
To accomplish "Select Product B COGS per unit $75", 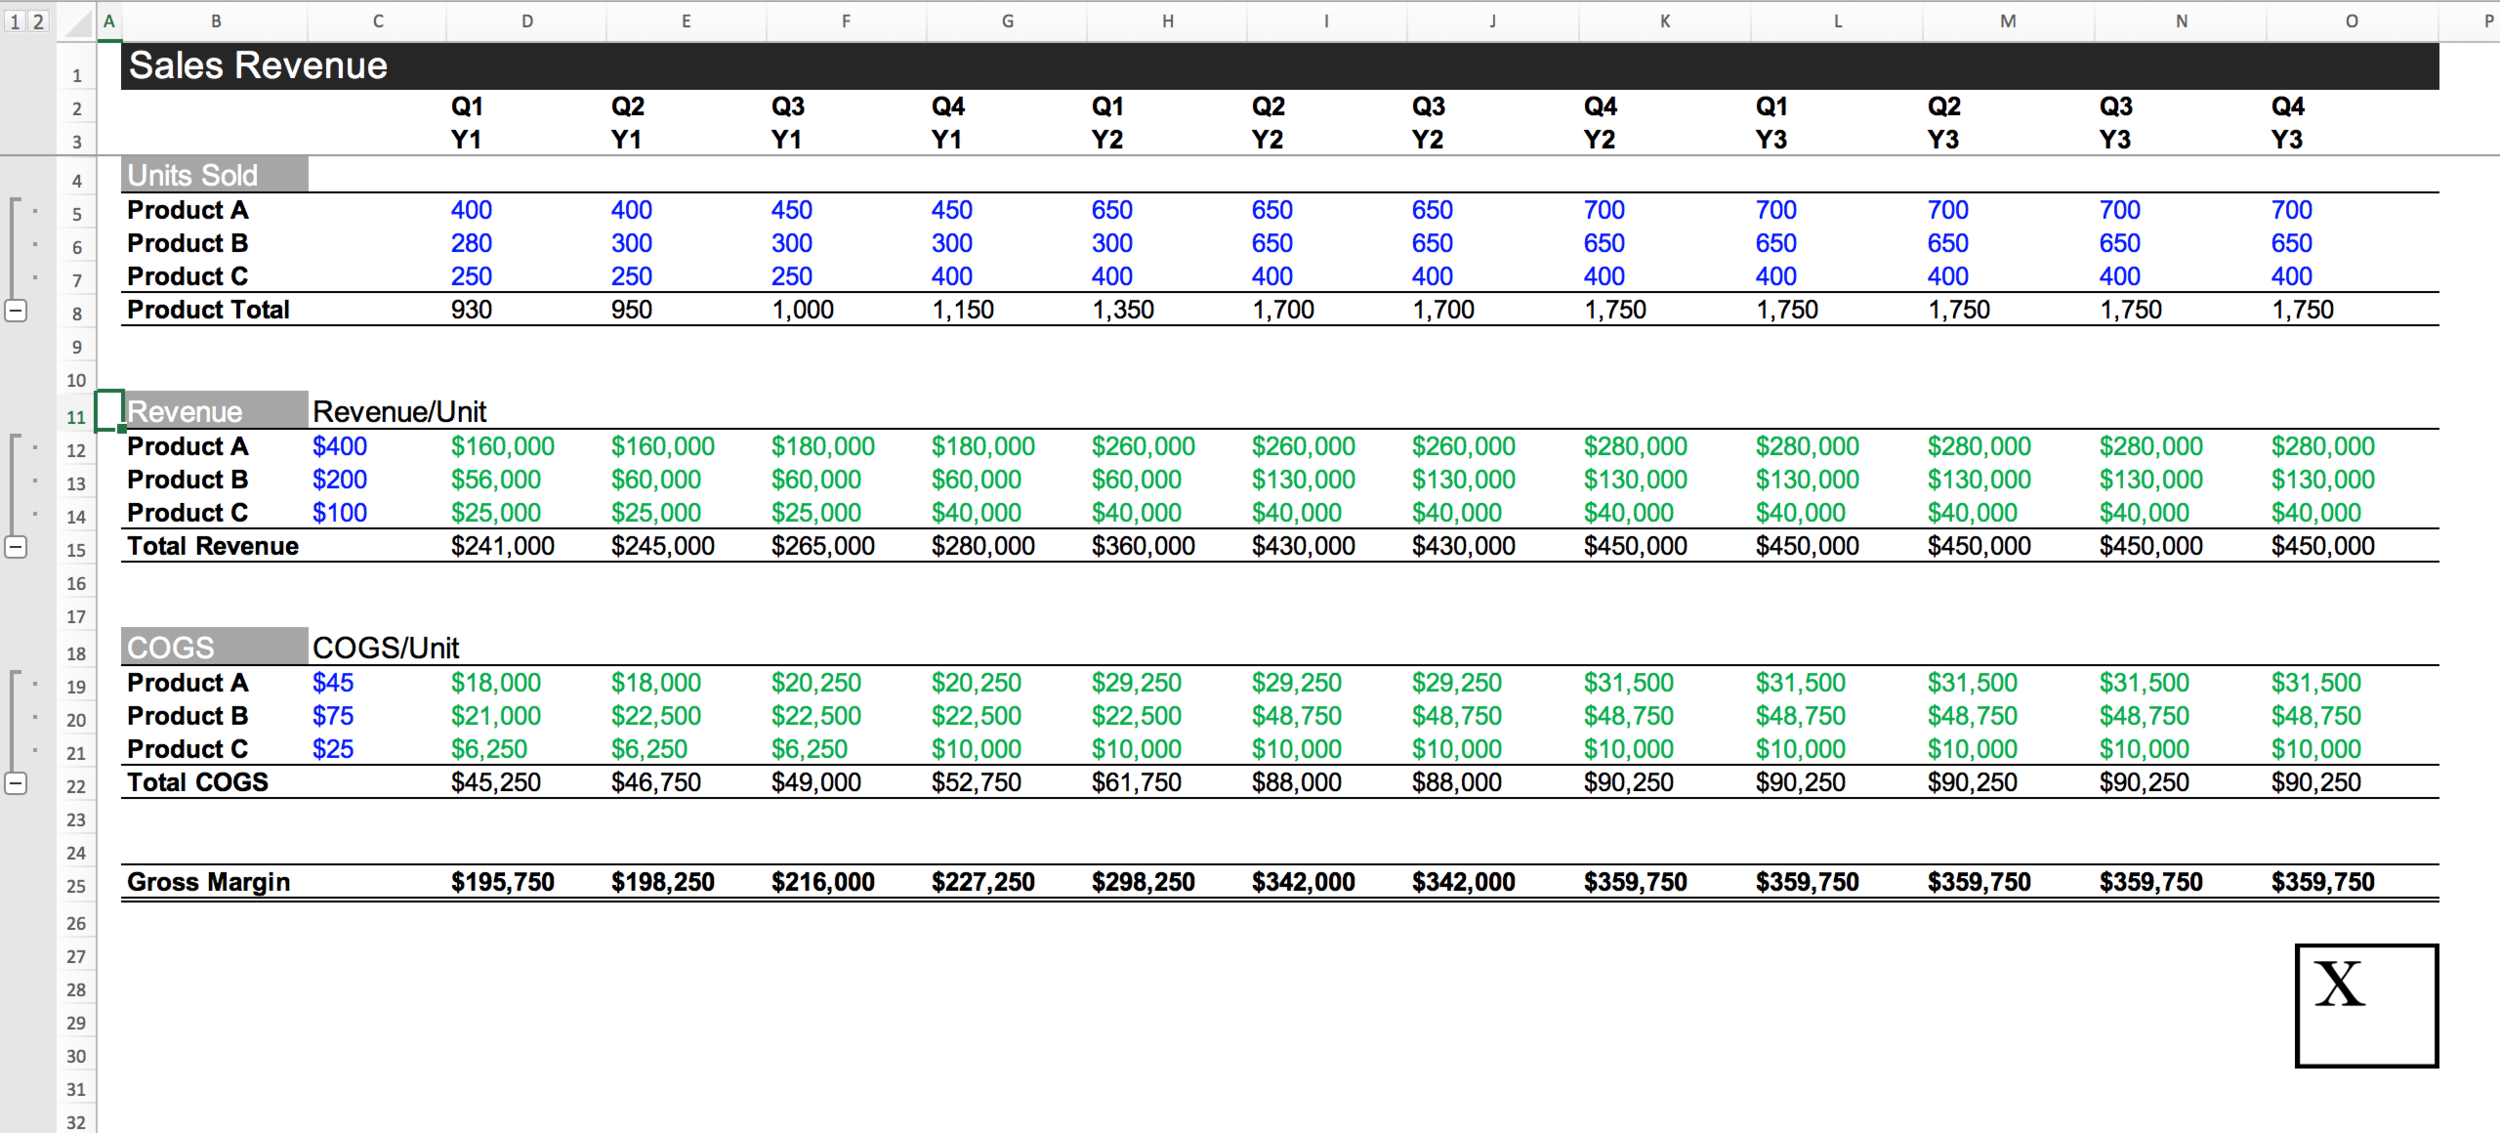I will (x=333, y=716).
